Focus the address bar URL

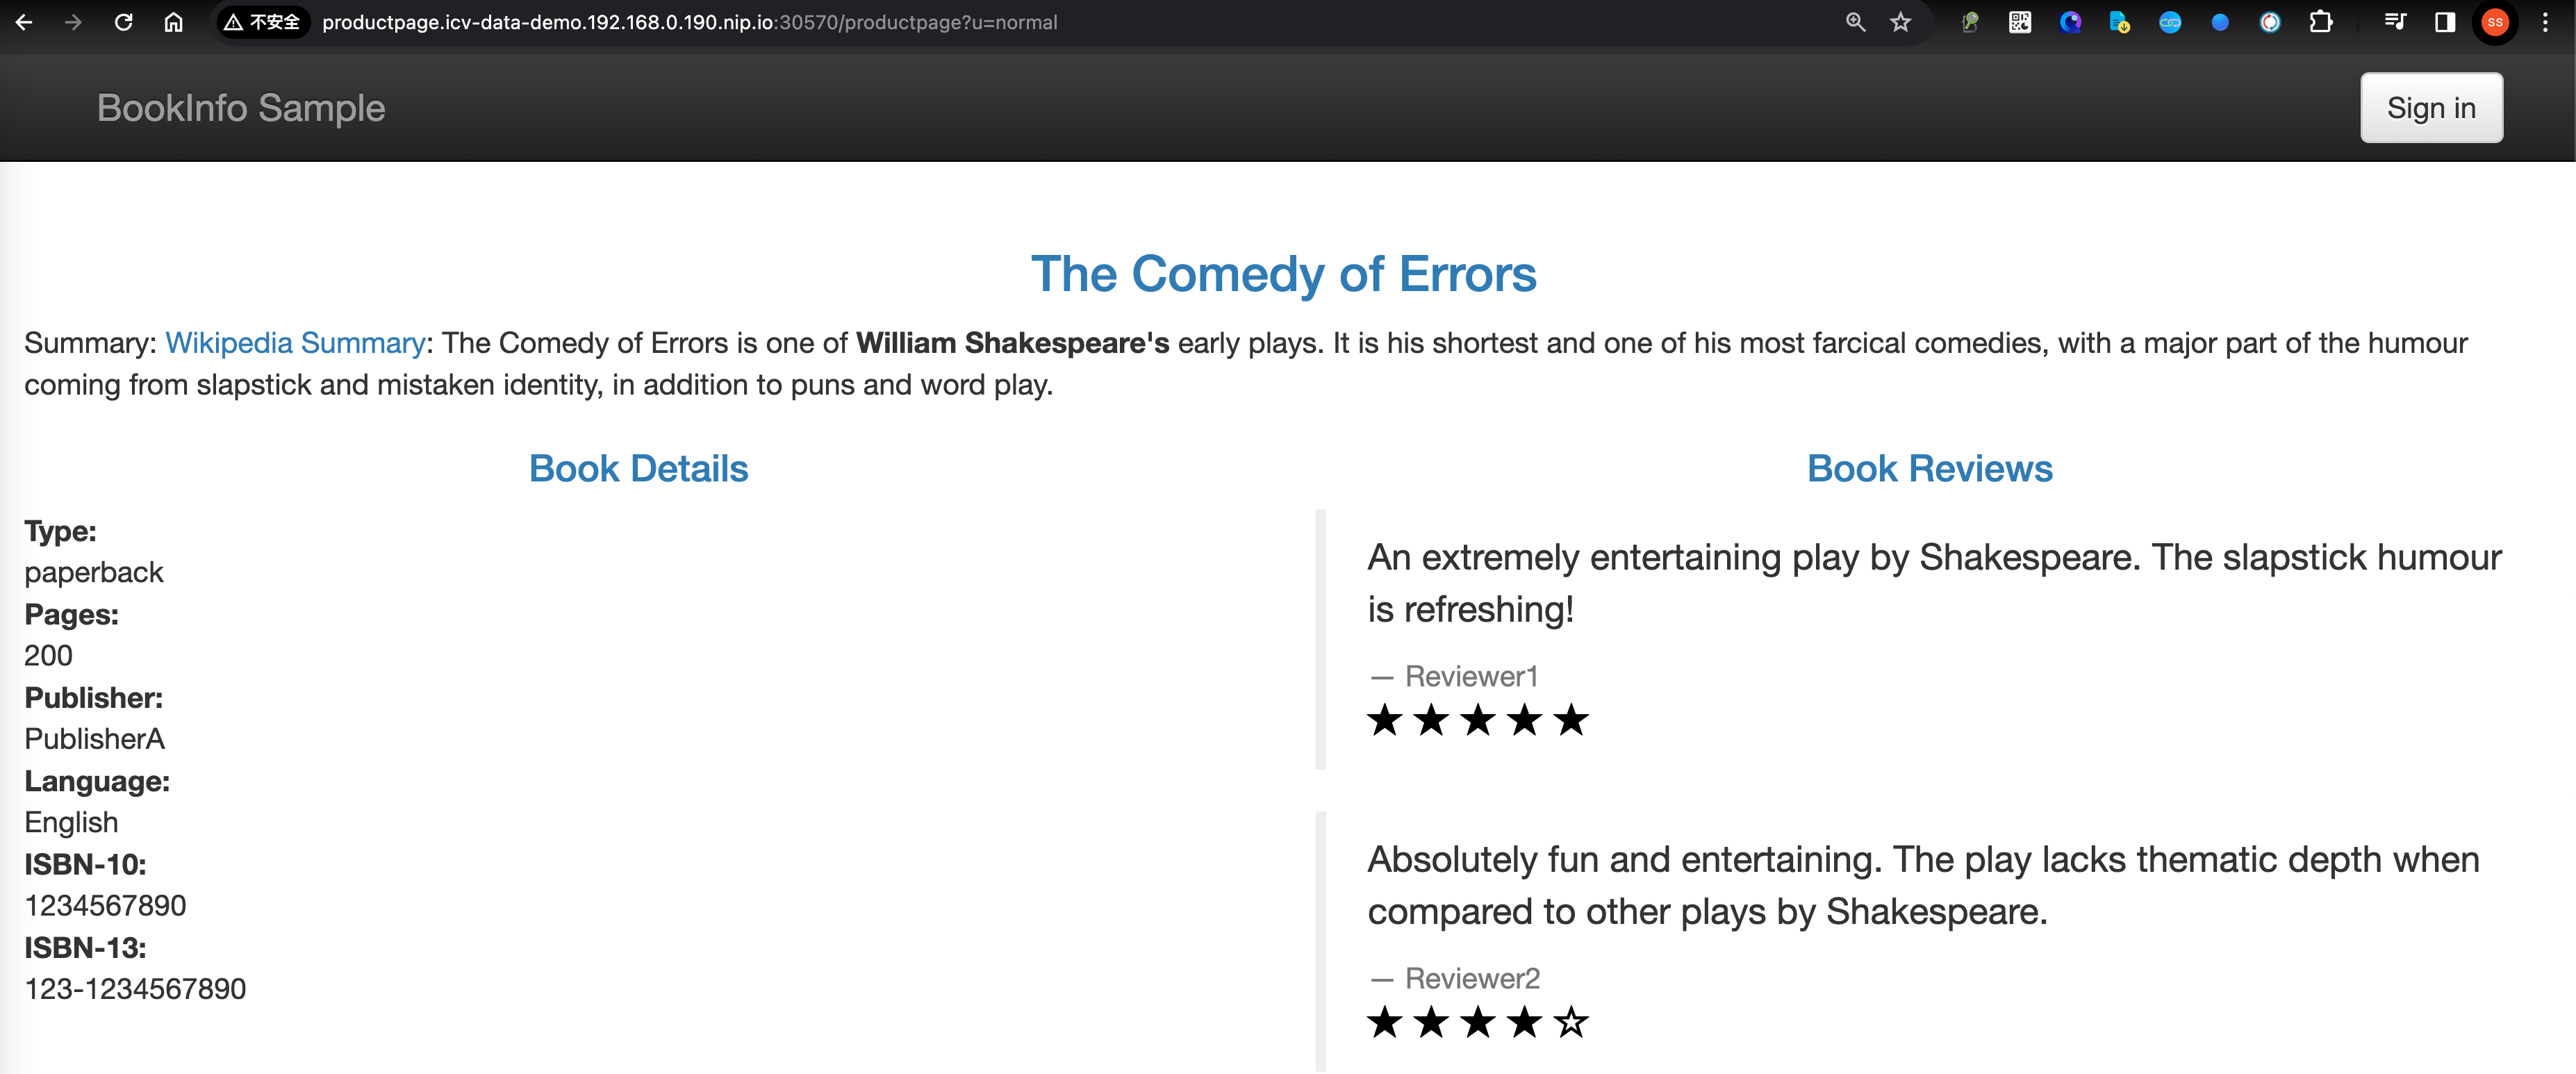689,22
